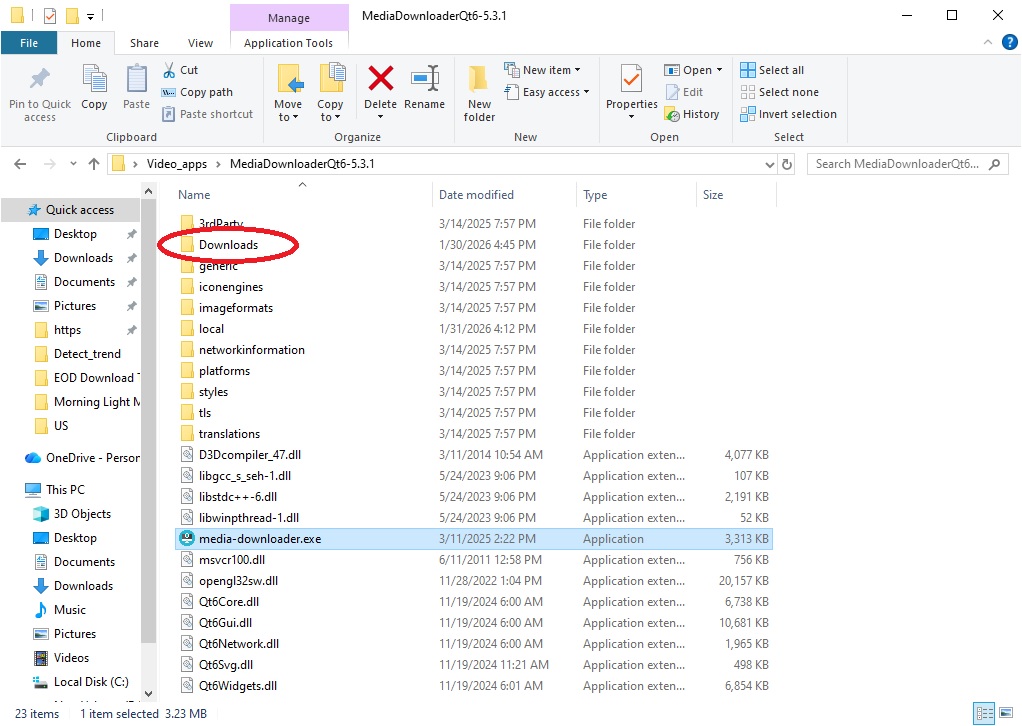
Task: Select the networkinformation folder
Action: (252, 350)
